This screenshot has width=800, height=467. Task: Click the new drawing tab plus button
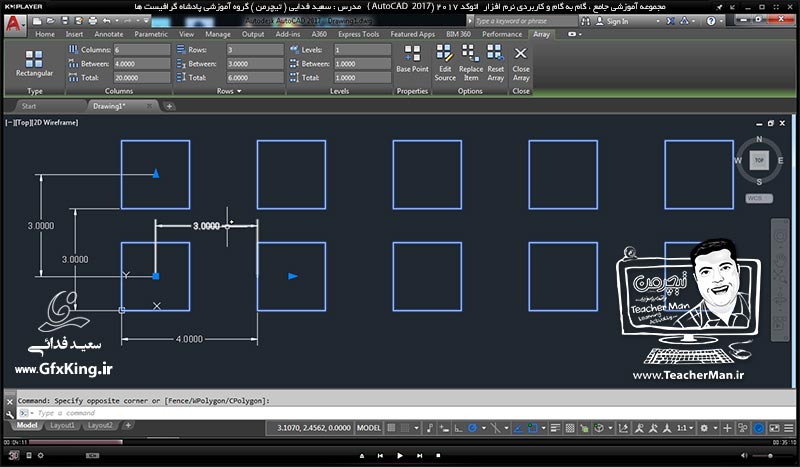tap(169, 106)
